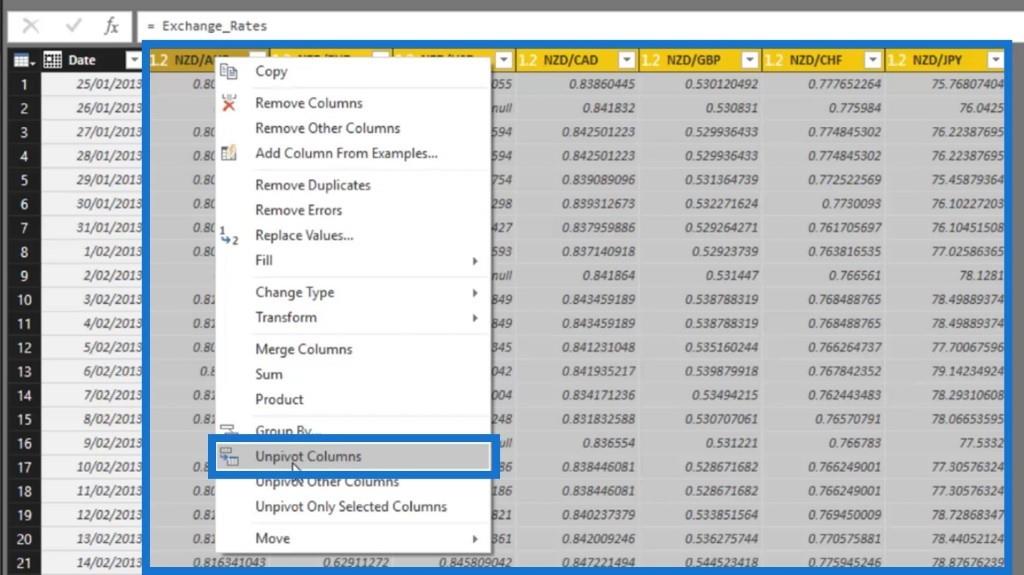1024x575 pixels.
Task: Click the cell 0.775945246
Action: tap(823, 563)
